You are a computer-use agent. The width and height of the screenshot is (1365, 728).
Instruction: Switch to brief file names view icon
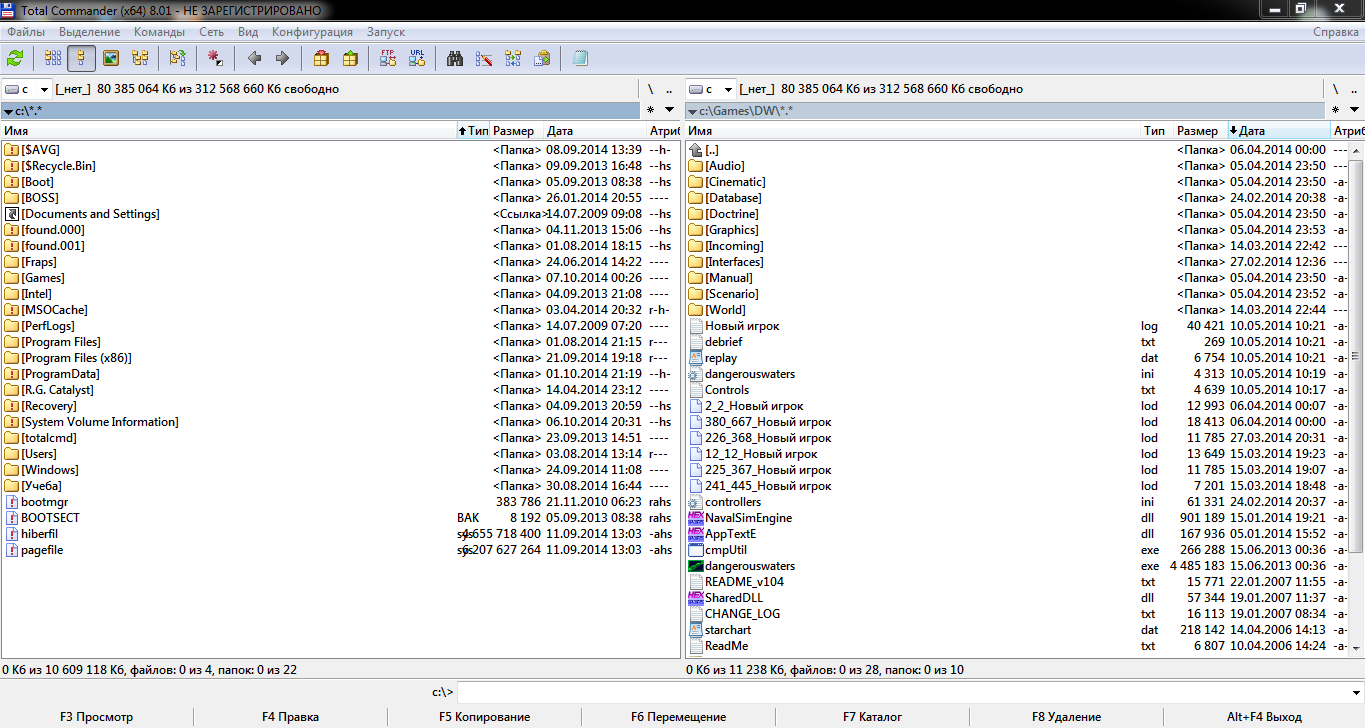53,59
